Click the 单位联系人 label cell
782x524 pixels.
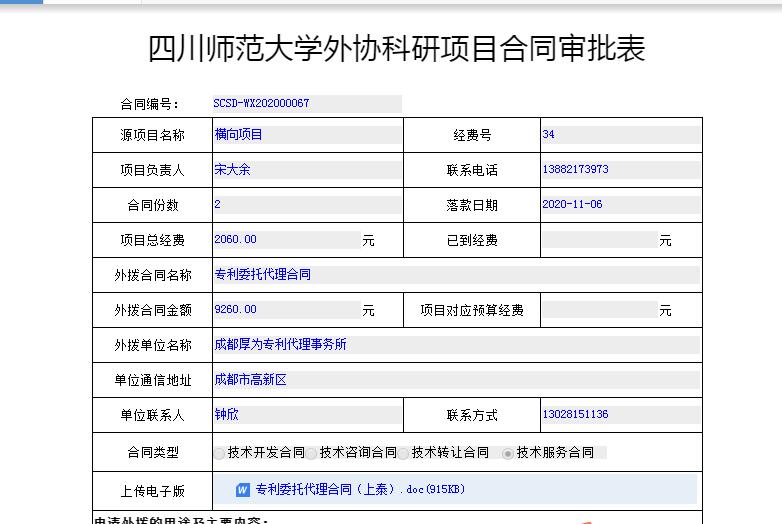coord(153,415)
